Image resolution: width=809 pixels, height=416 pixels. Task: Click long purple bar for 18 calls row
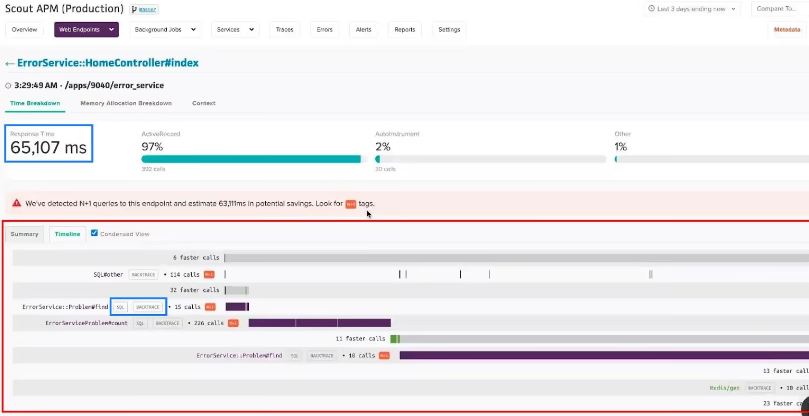[x=604, y=356]
